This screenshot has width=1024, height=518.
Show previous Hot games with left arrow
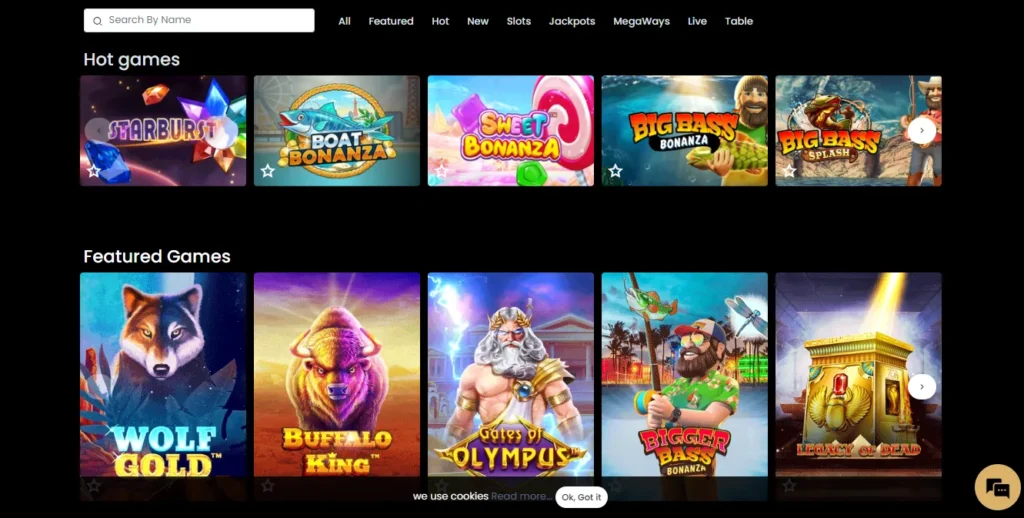98,130
